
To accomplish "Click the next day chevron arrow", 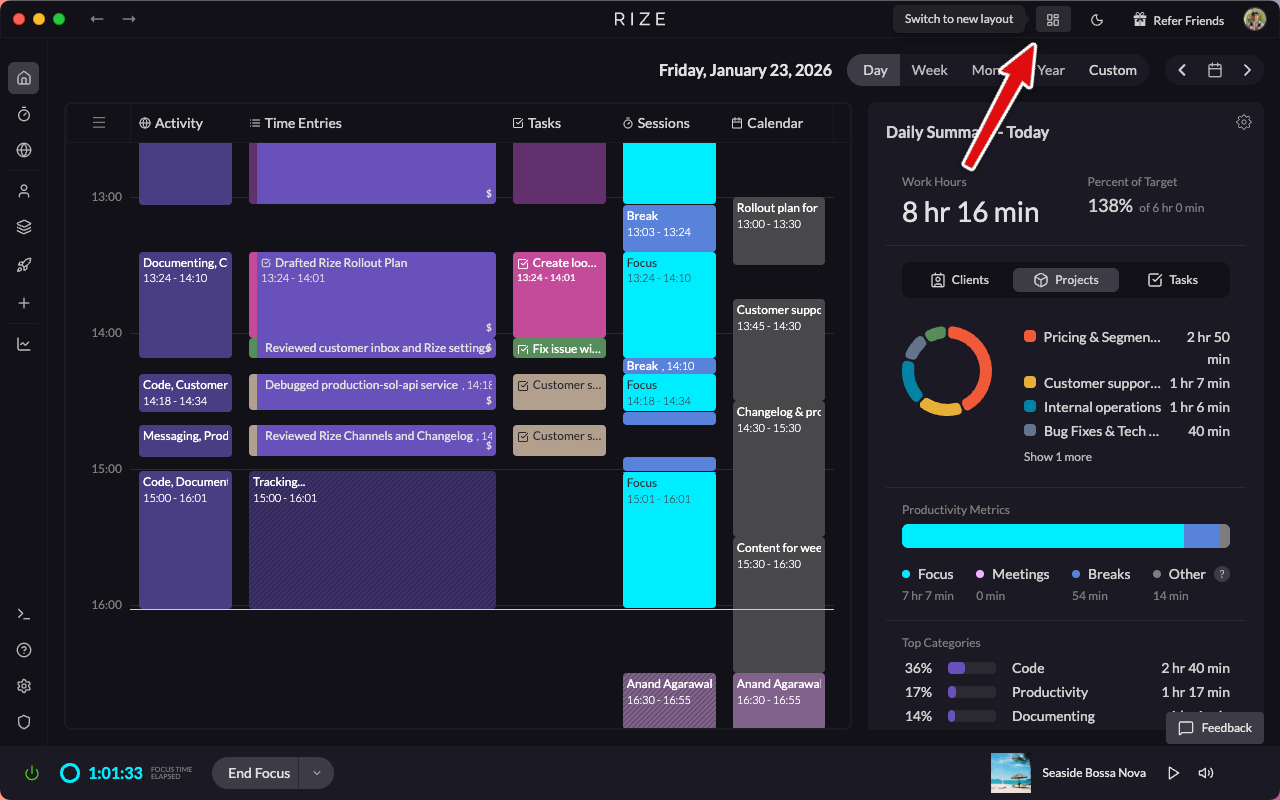I will point(1247,70).
